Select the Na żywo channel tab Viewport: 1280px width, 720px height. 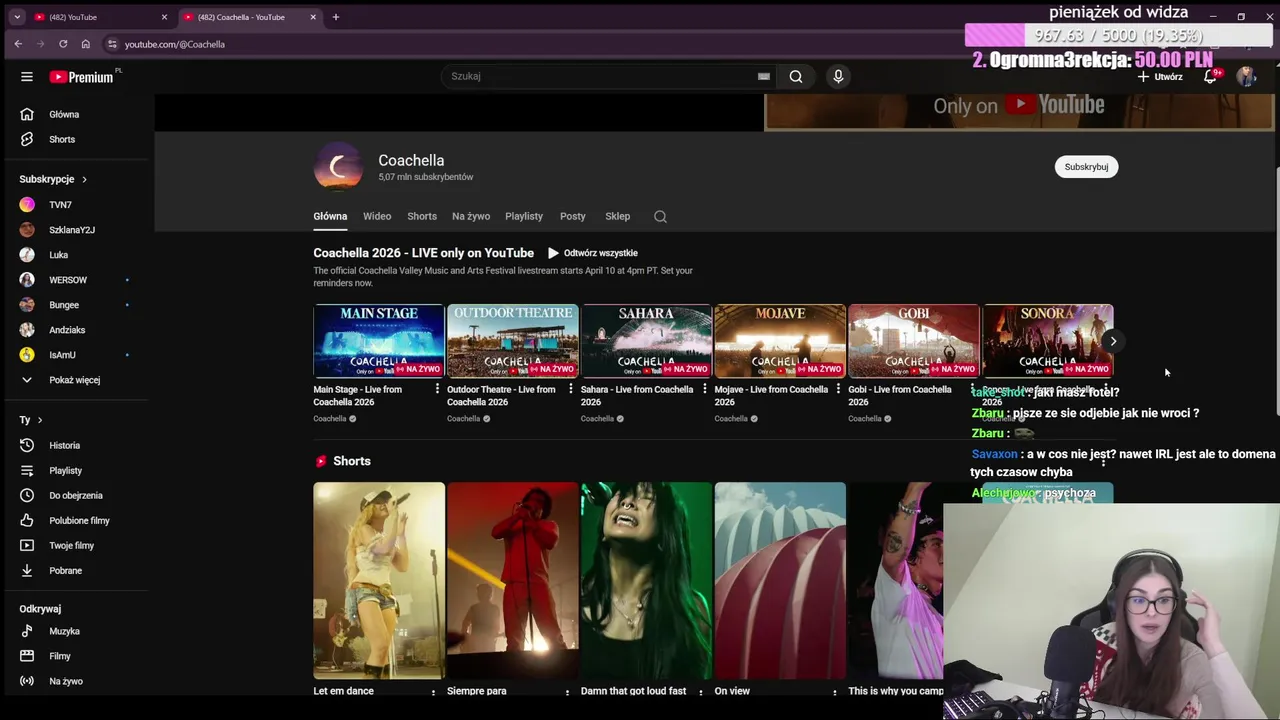(x=471, y=216)
